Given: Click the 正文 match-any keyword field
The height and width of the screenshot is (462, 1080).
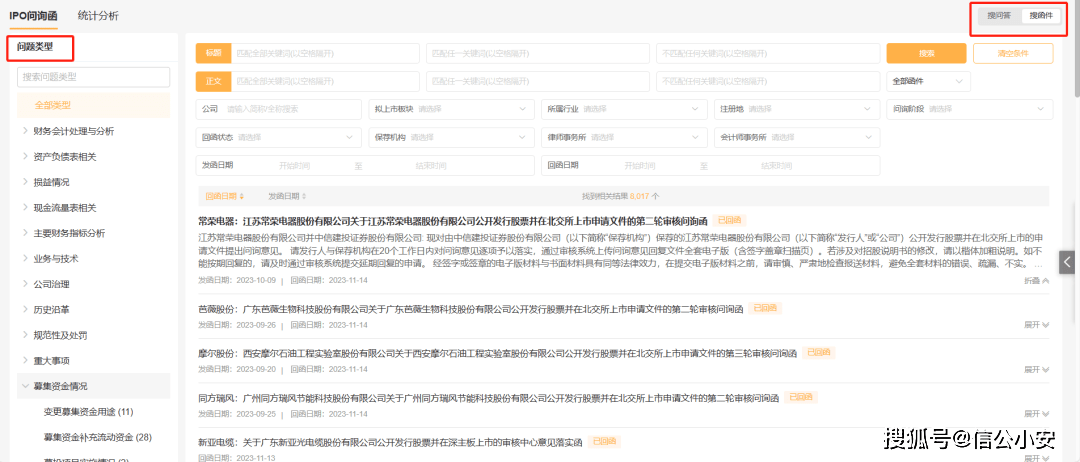Looking at the screenshot, I should pos(538,81).
